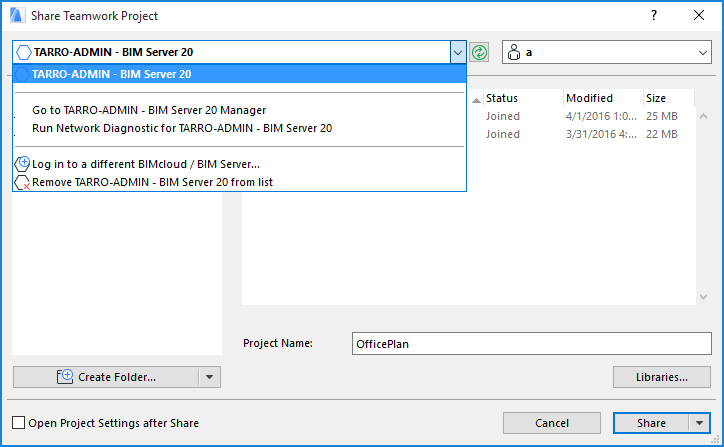The image size is (724, 447).
Task: Click the green refresh server icon
Action: (479, 52)
